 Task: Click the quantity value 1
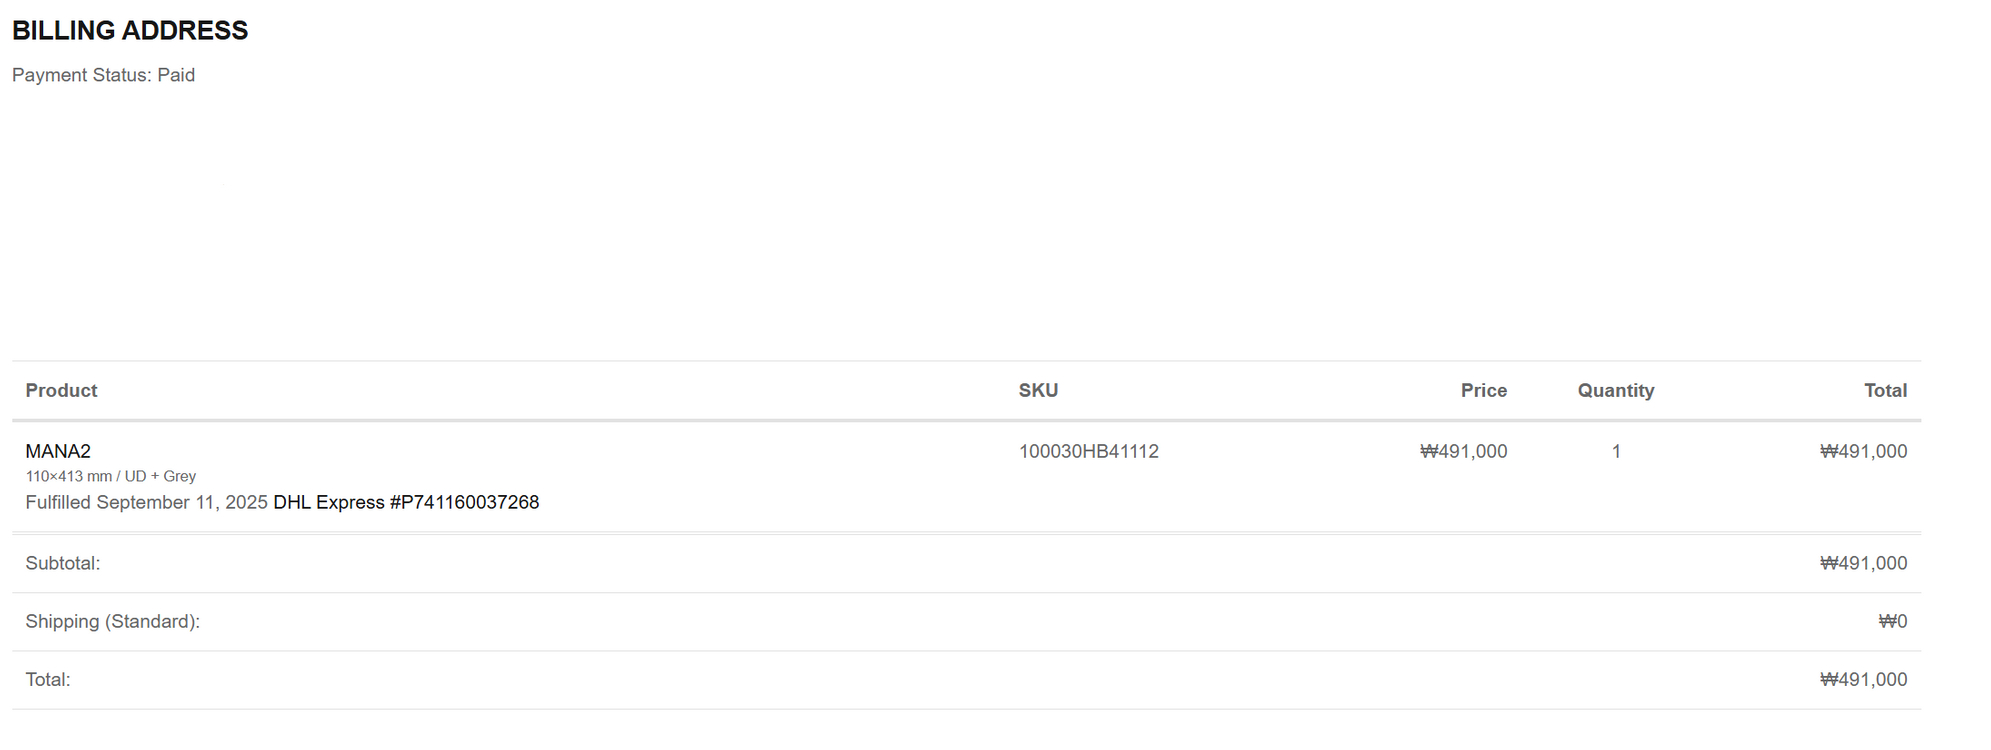pyautogui.click(x=1616, y=451)
